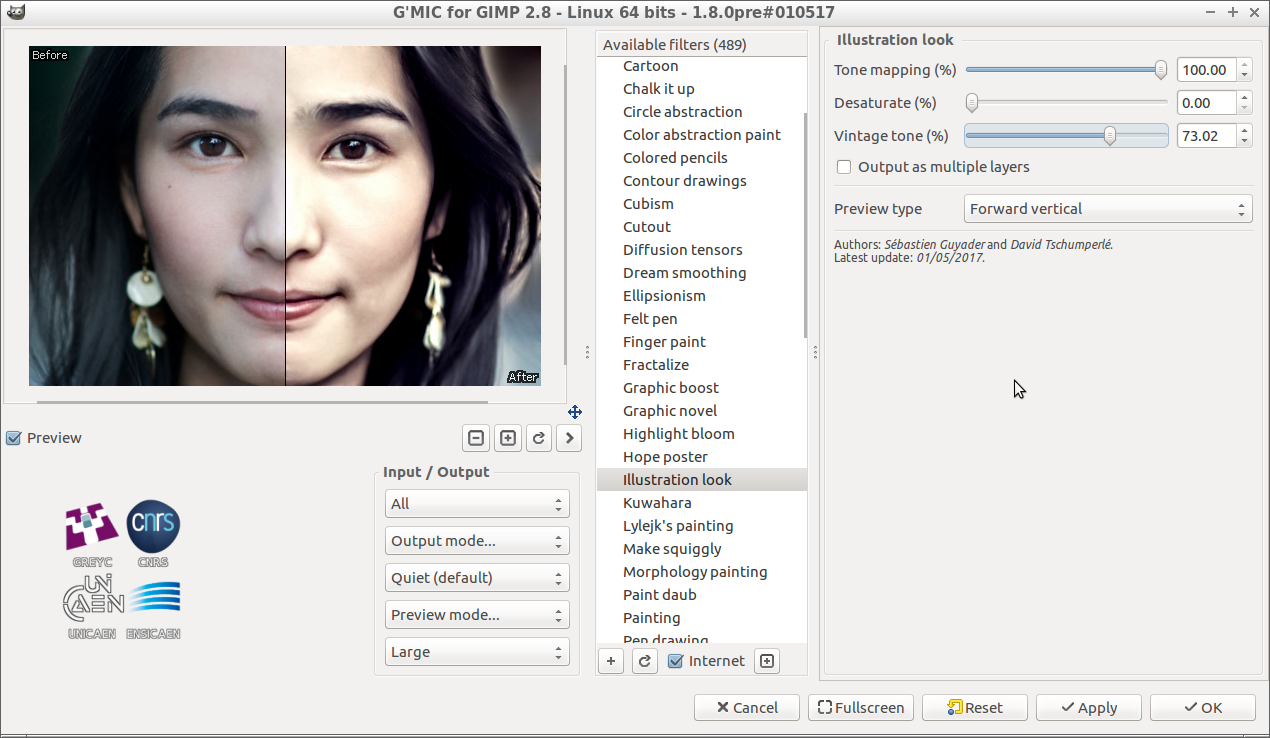Open the Quiet (default) verbosity dropdown
This screenshot has height=738, width=1270.
pyautogui.click(x=477, y=578)
